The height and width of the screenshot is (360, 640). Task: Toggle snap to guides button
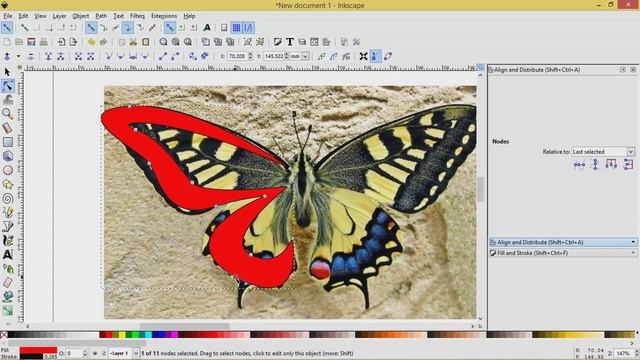pyautogui.click(x=248, y=28)
